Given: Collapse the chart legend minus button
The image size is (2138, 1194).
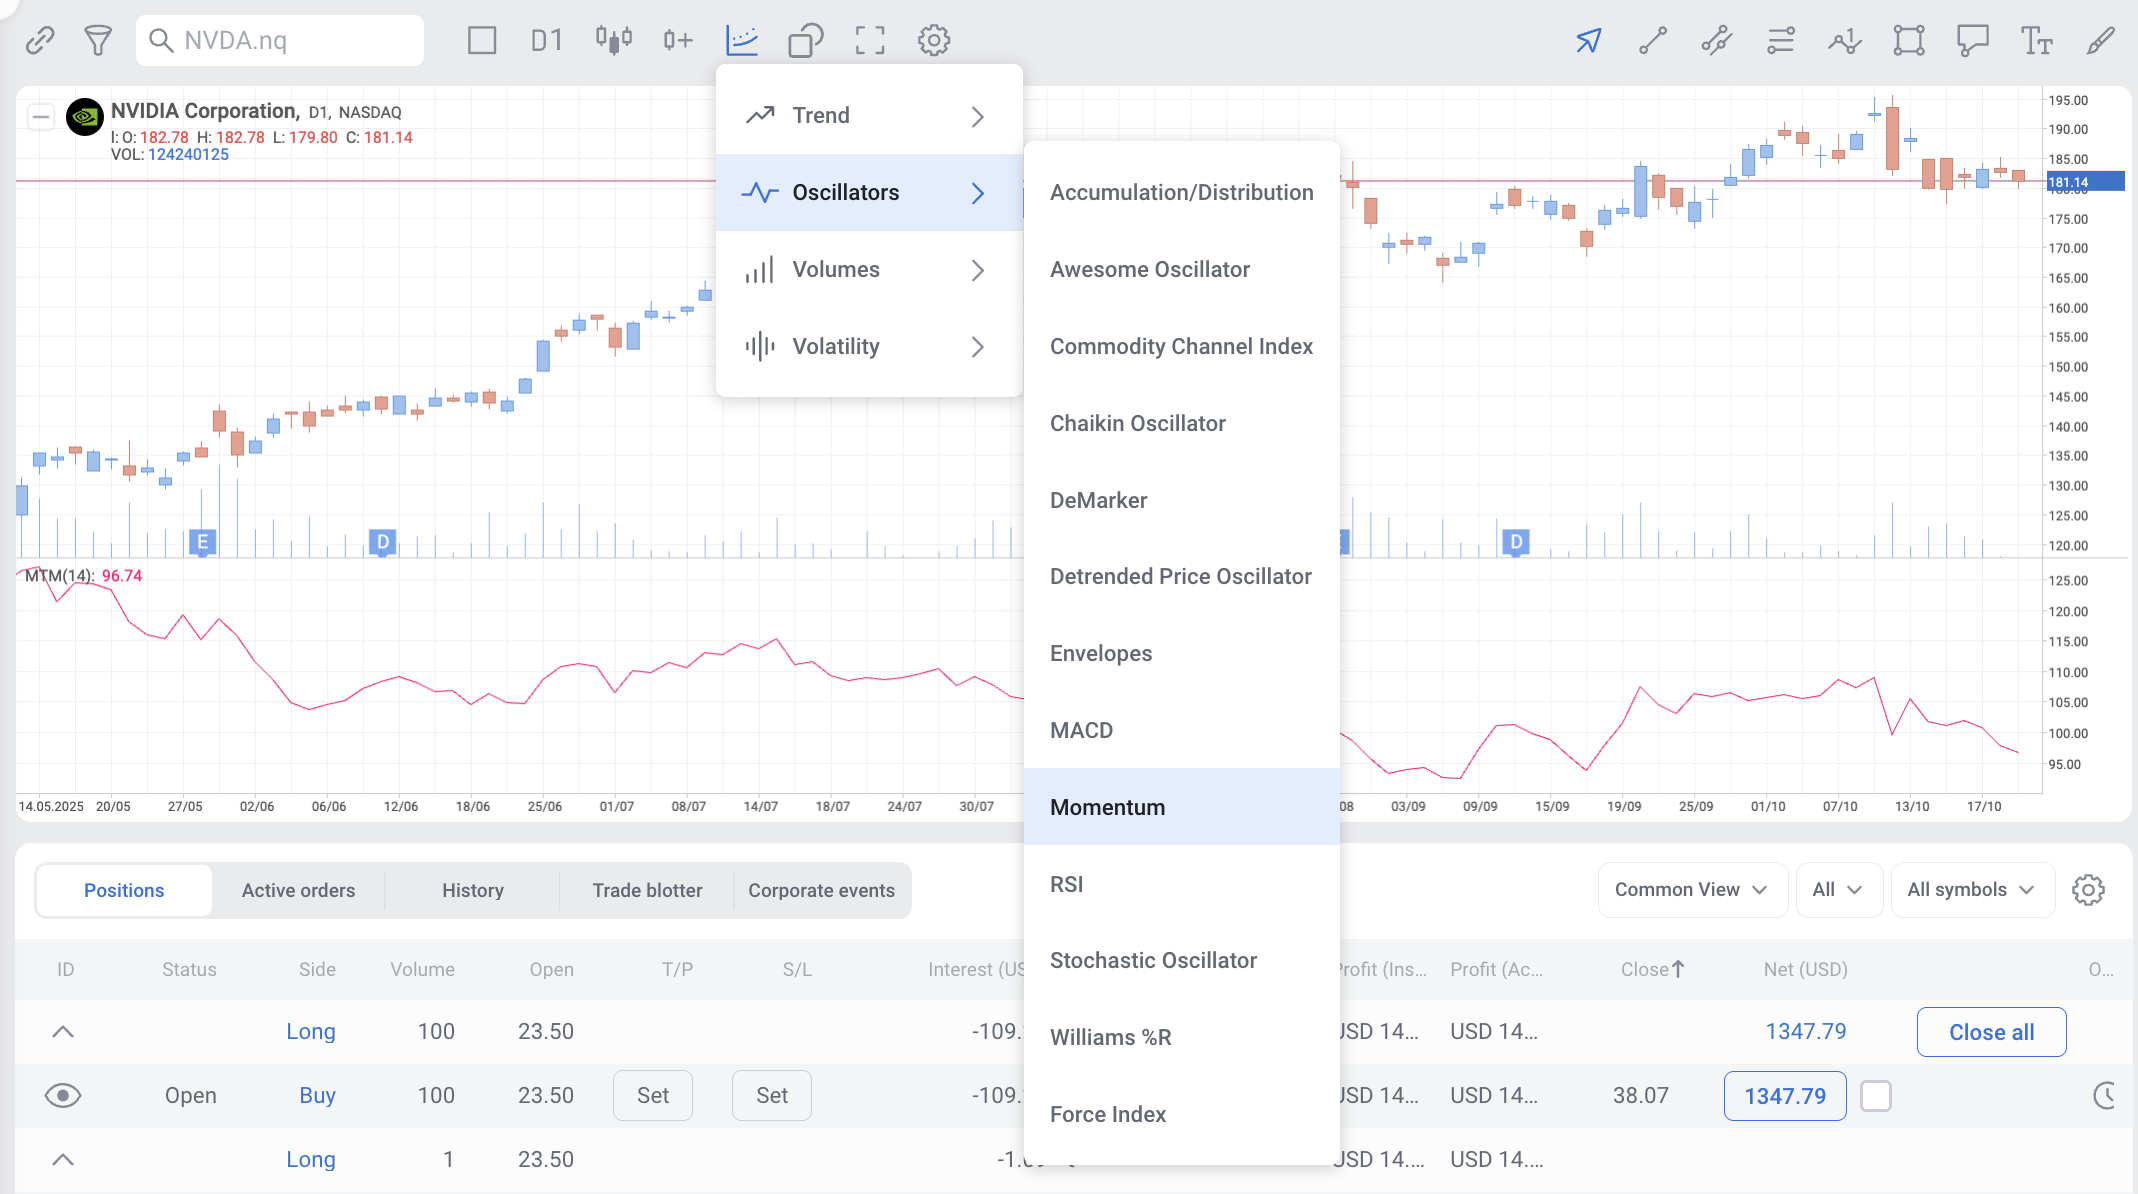Looking at the screenshot, I should [x=40, y=117].
